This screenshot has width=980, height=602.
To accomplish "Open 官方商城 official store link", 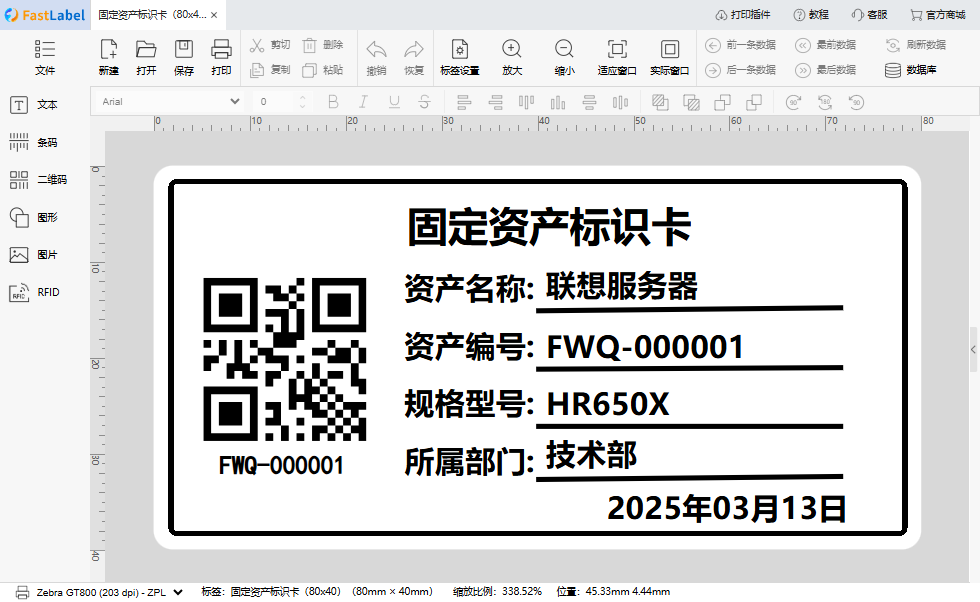I will point(938,14).
